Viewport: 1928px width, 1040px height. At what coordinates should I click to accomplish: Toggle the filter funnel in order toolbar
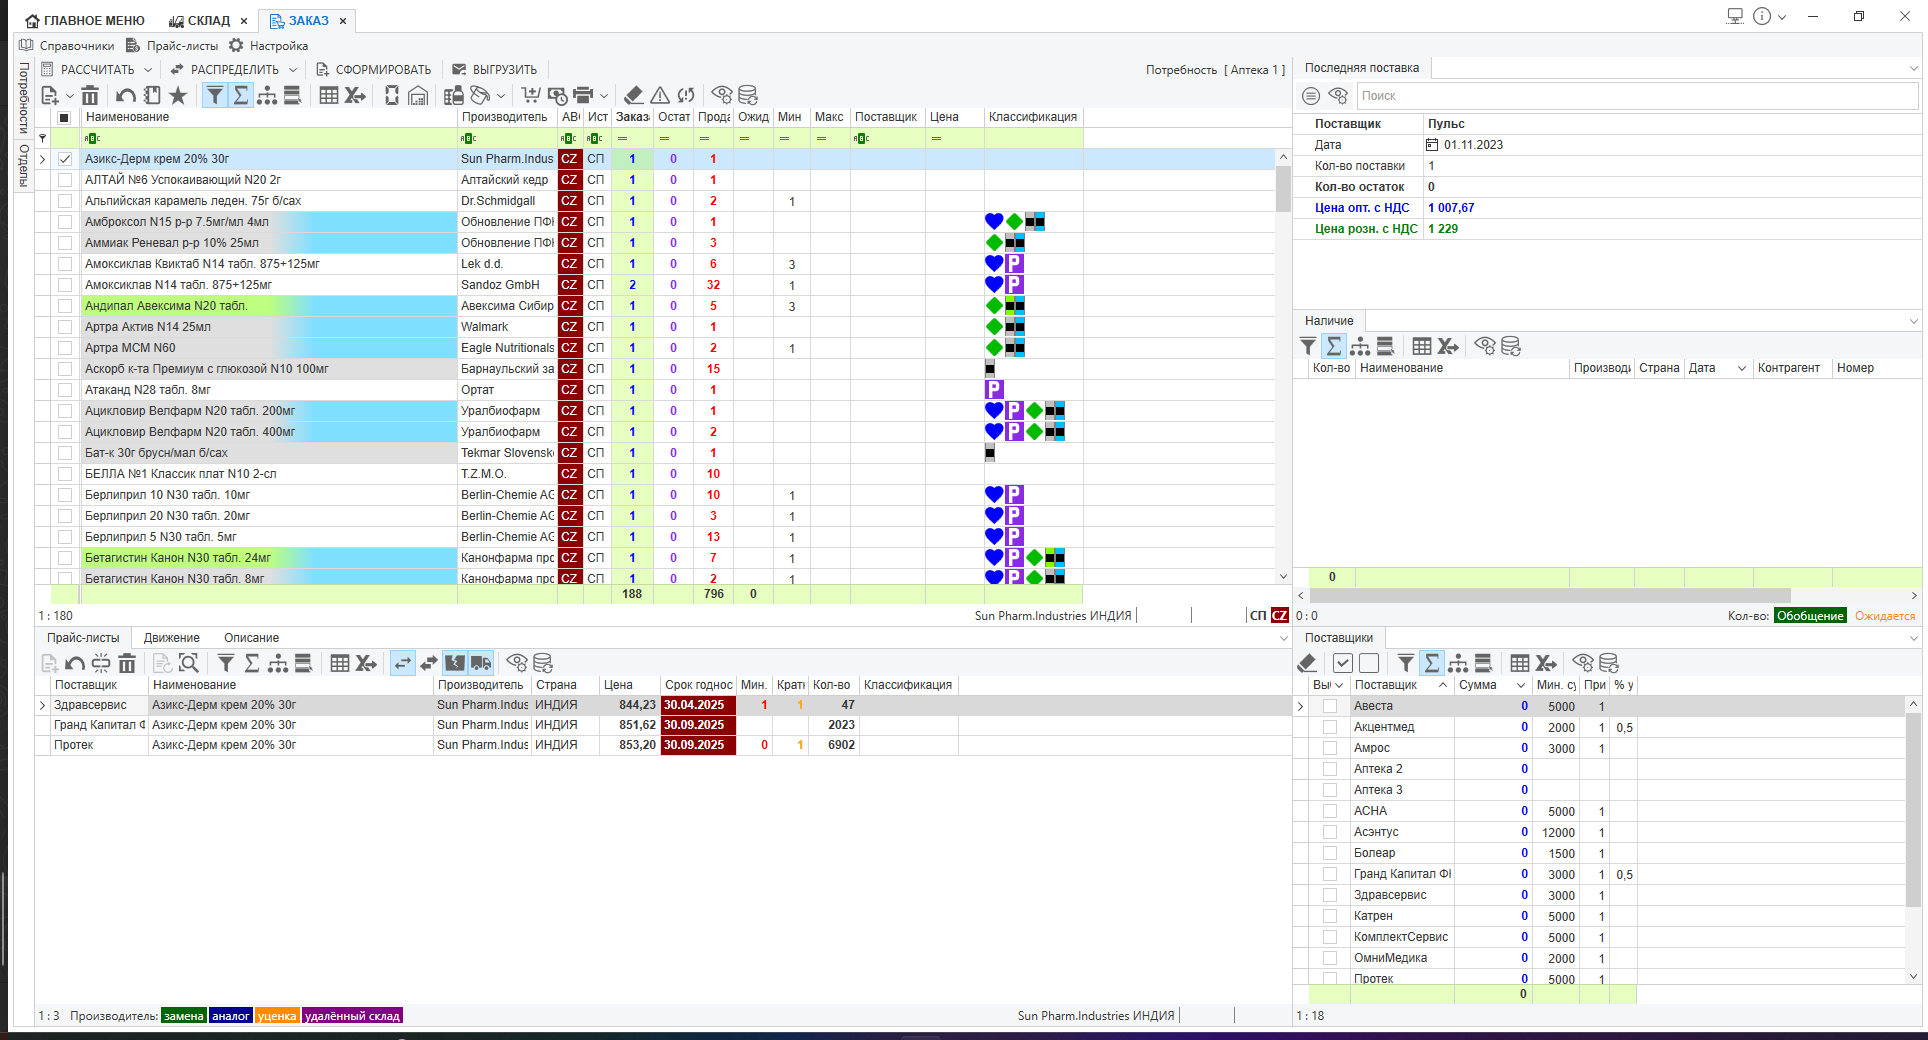coord(214,95)
